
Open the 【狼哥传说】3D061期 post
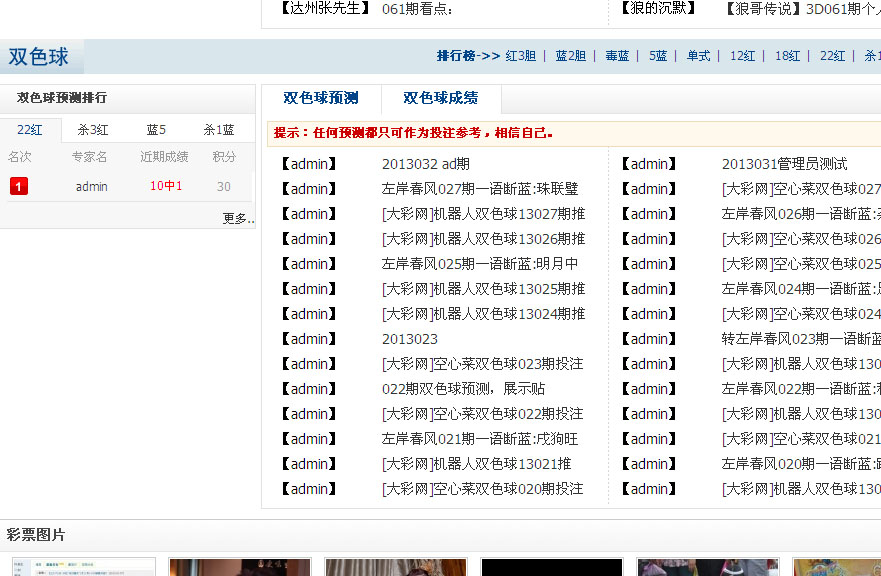point(802,9)
